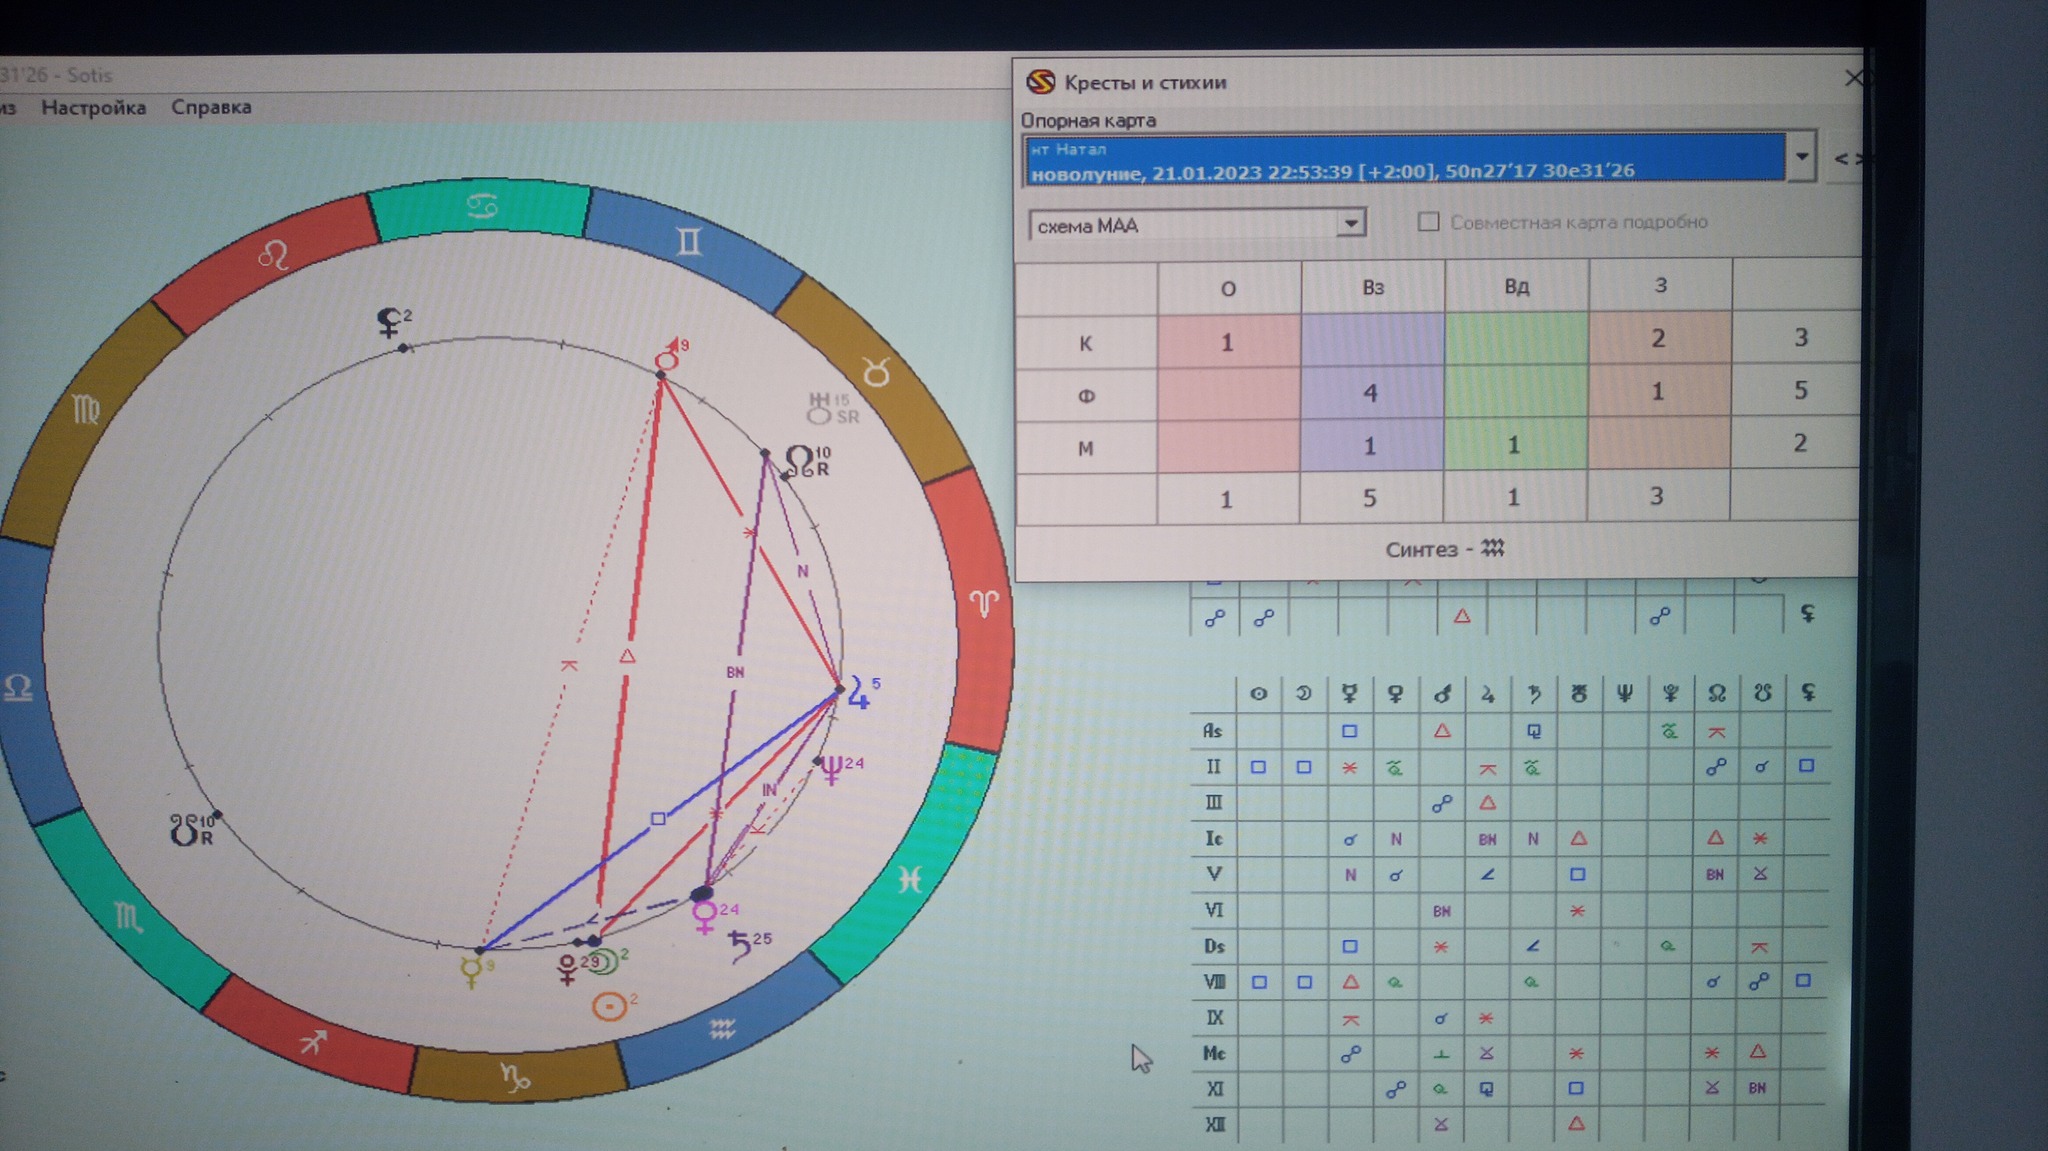Click the Вд column header in table
Image resolution: width=2048 pixels, height=1151 pixels.
click(1516, 286)
